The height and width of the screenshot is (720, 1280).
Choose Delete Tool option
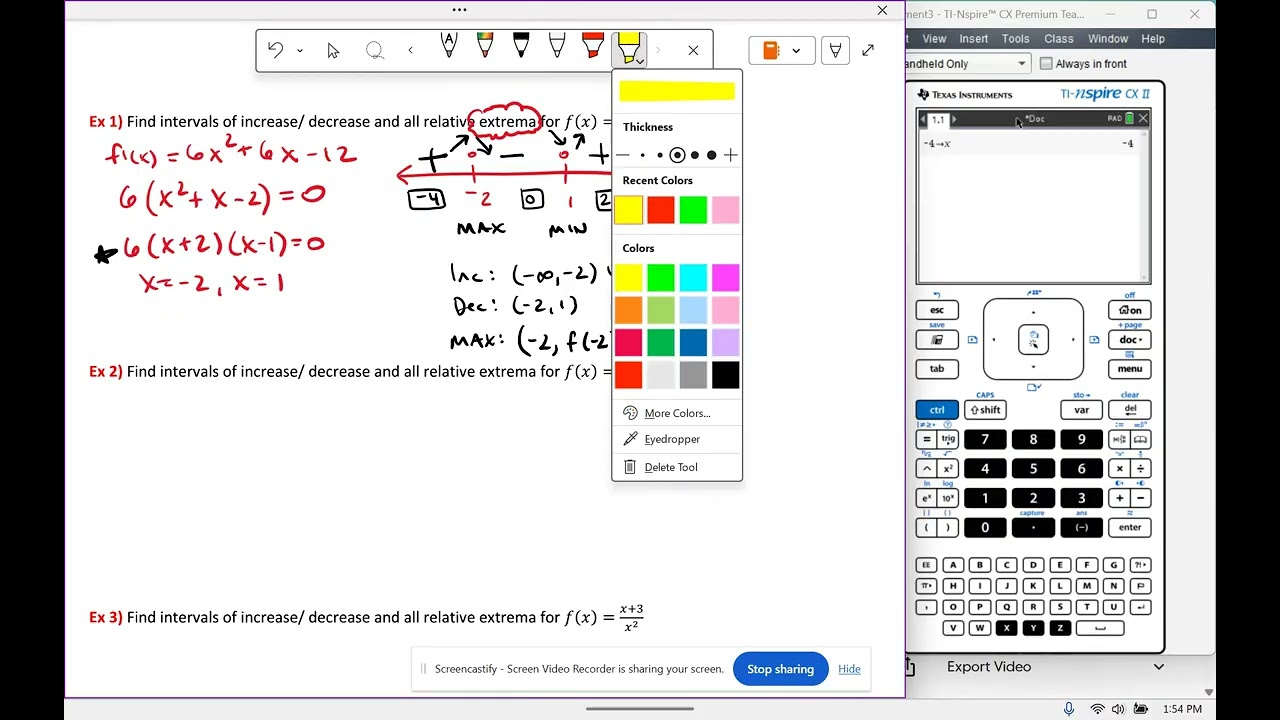coord(677,467)
